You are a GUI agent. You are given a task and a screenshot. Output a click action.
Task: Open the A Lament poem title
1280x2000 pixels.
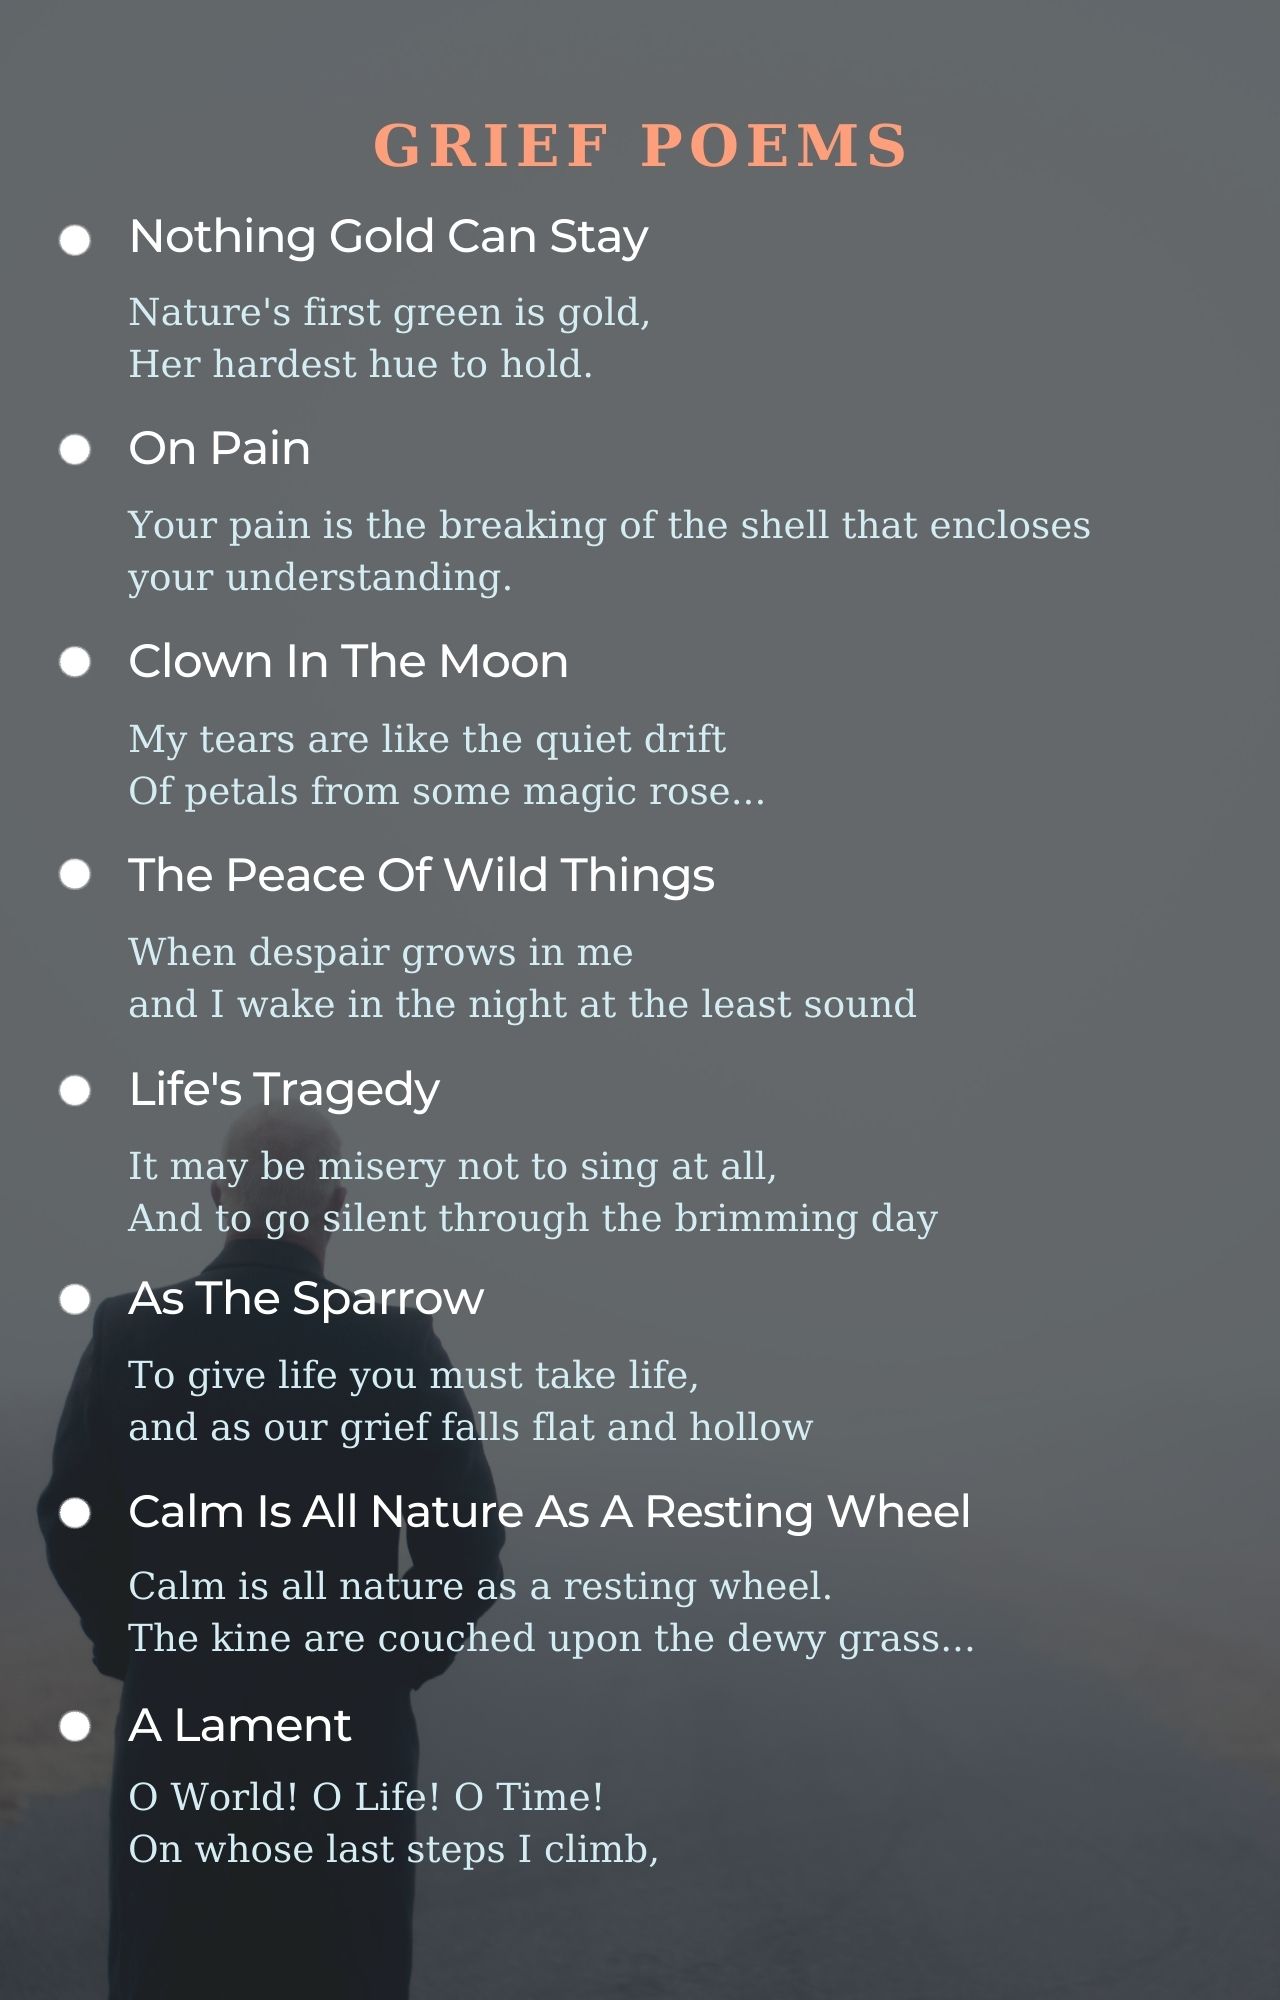coord(240,1725)
